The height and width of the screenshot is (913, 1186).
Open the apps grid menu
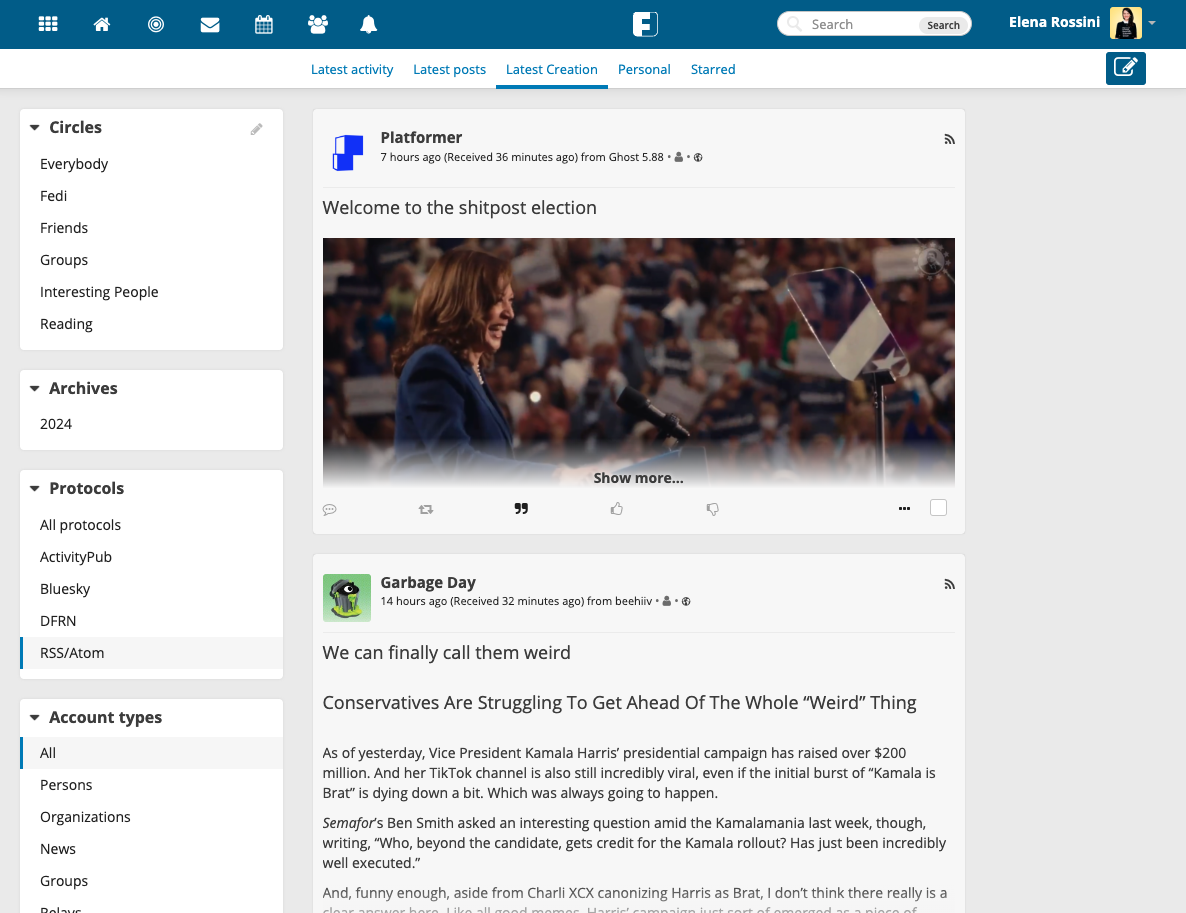click(48, 24)
